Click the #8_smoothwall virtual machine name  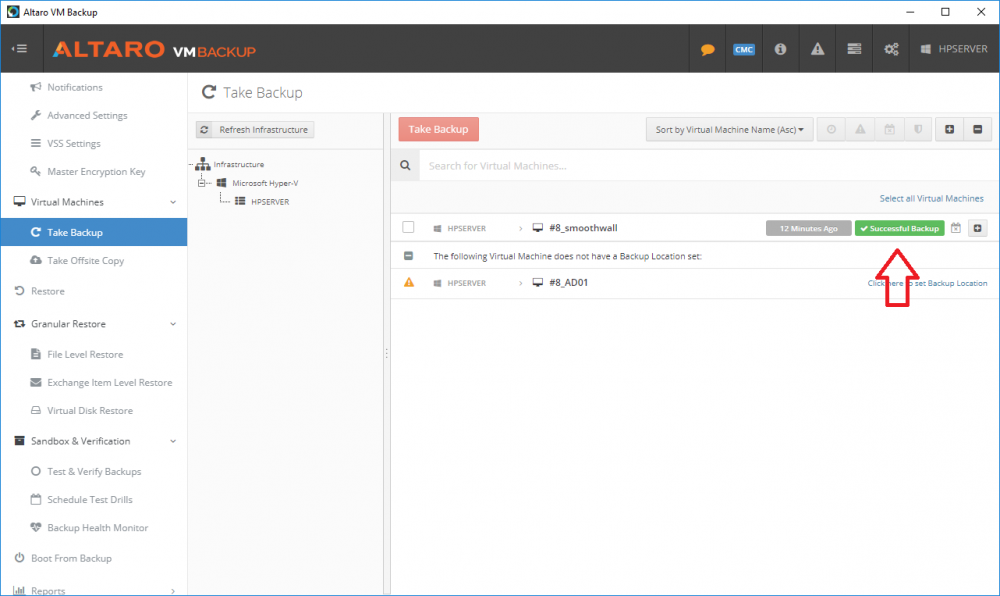point(583,228)
